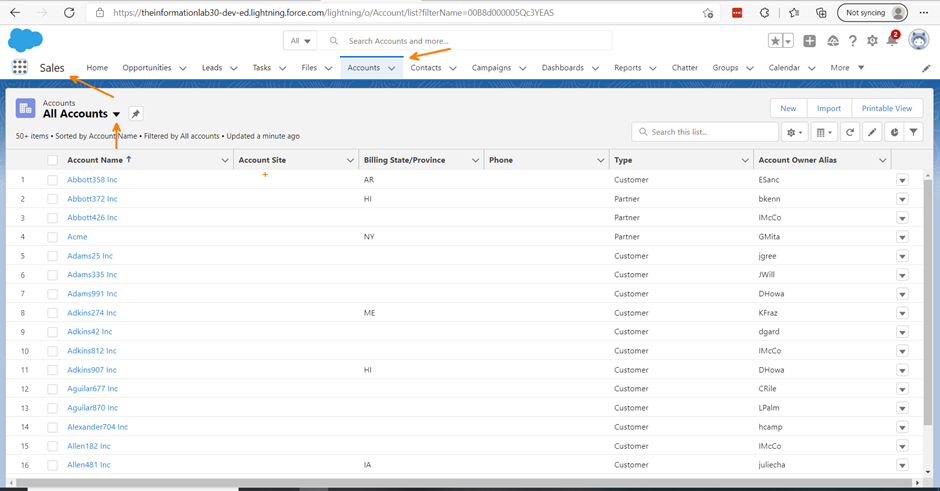Expand the row actions for Abbott372 Inc

902,199
